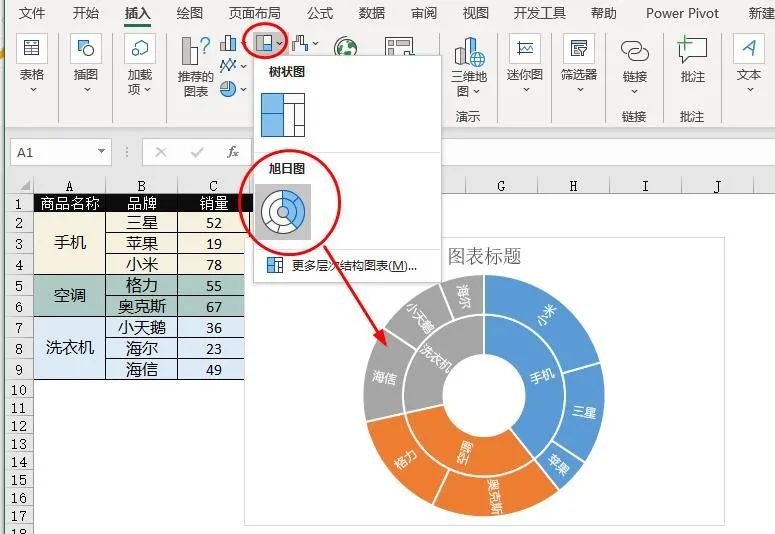This screenshot has height=534, width=775.
Task: Expand the 表格 dropdown chevron
Action: click(x=33, y=90)
